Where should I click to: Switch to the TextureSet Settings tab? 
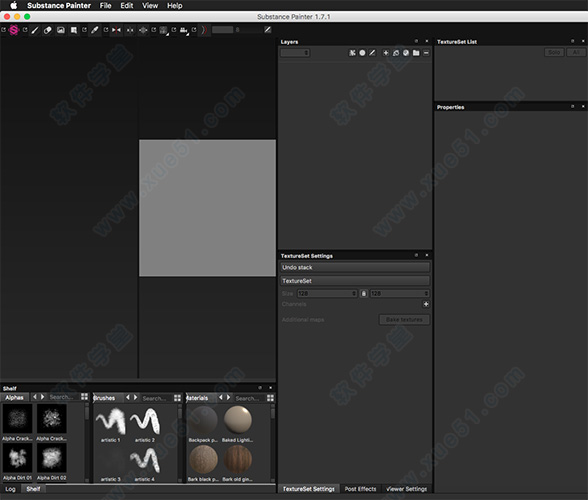point(309,489)
